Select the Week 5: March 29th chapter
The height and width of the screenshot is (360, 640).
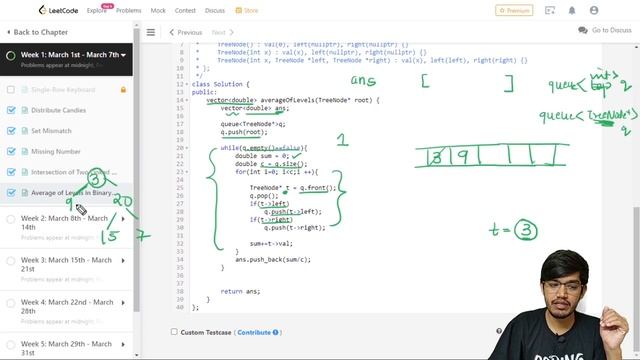[67, 347]
